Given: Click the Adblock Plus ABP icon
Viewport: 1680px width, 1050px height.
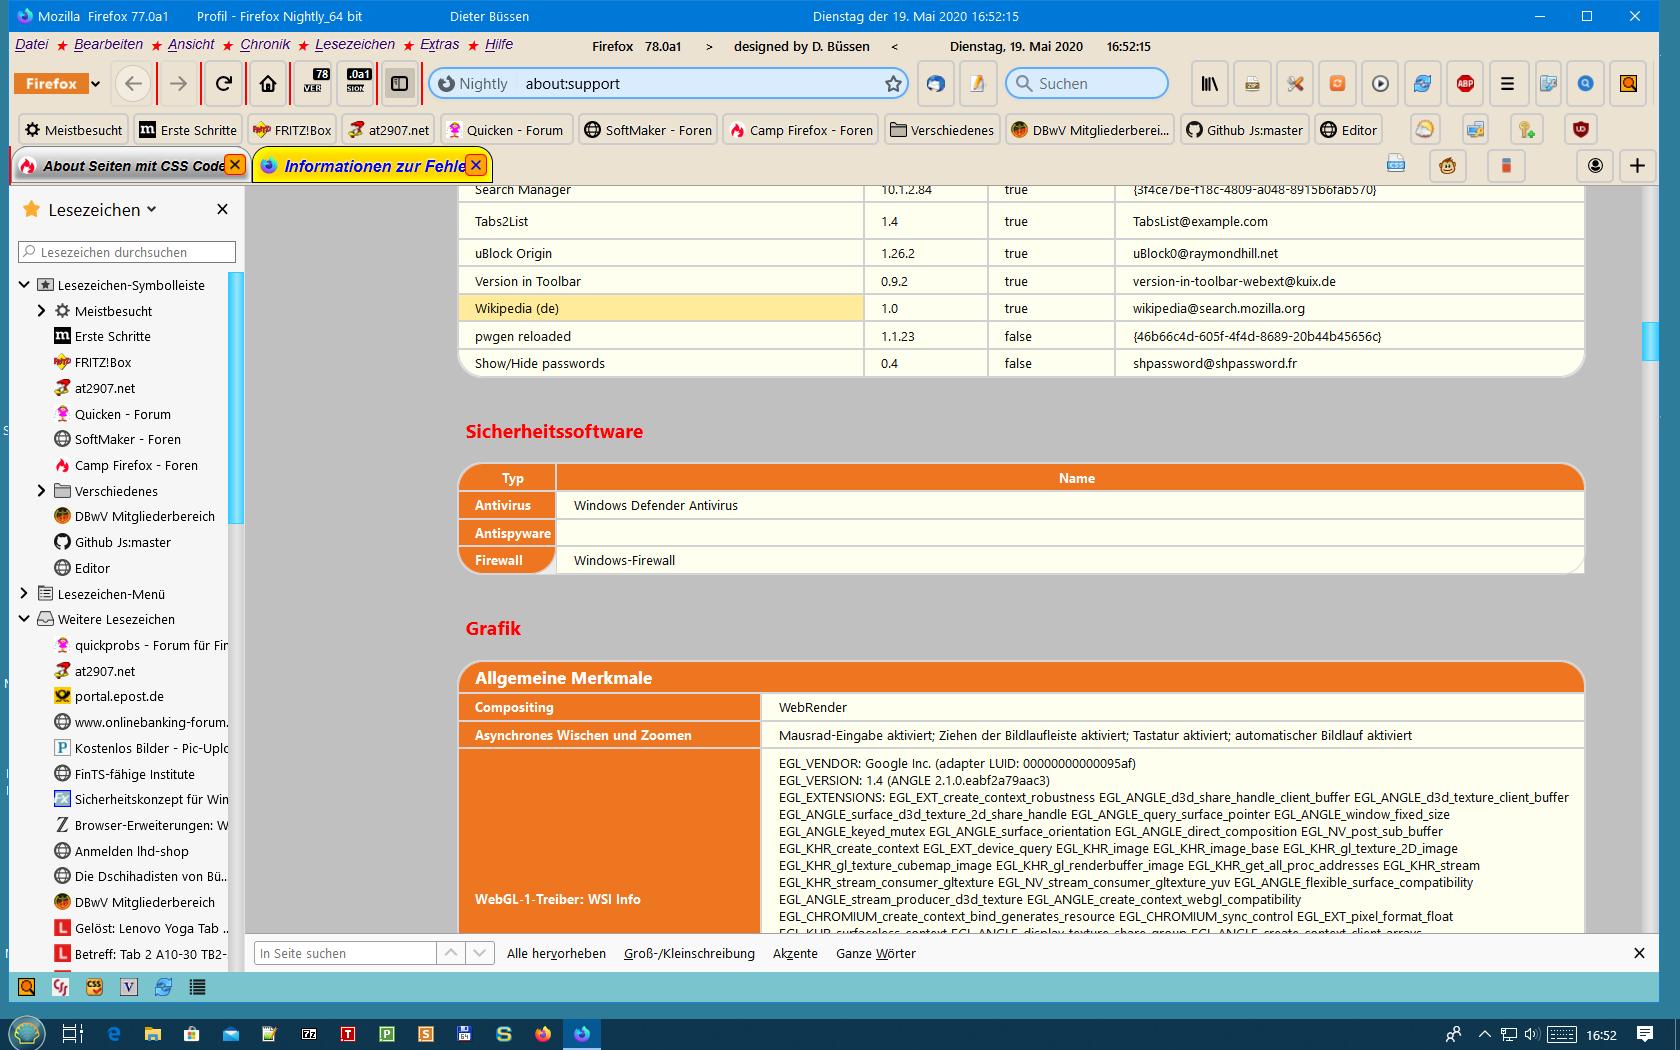Looking at the screenshot, I should (1465, 84).
